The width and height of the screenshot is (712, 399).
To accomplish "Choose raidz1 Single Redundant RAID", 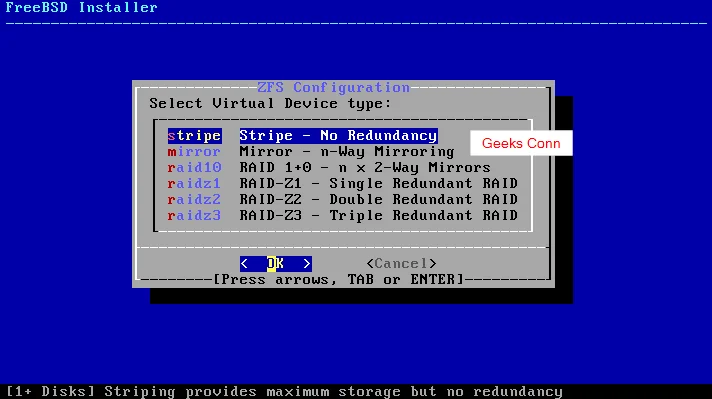I will 194,183.
